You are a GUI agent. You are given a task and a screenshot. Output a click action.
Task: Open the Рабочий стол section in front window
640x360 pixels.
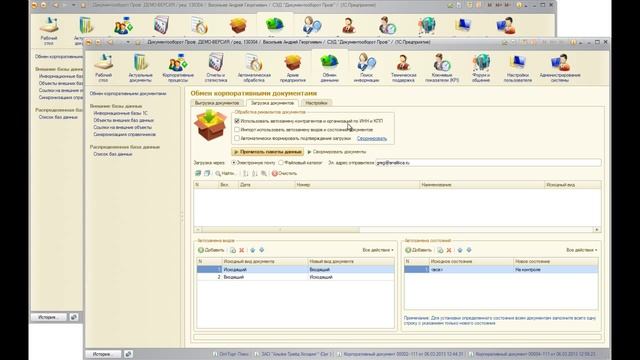[x=103, y=68]
